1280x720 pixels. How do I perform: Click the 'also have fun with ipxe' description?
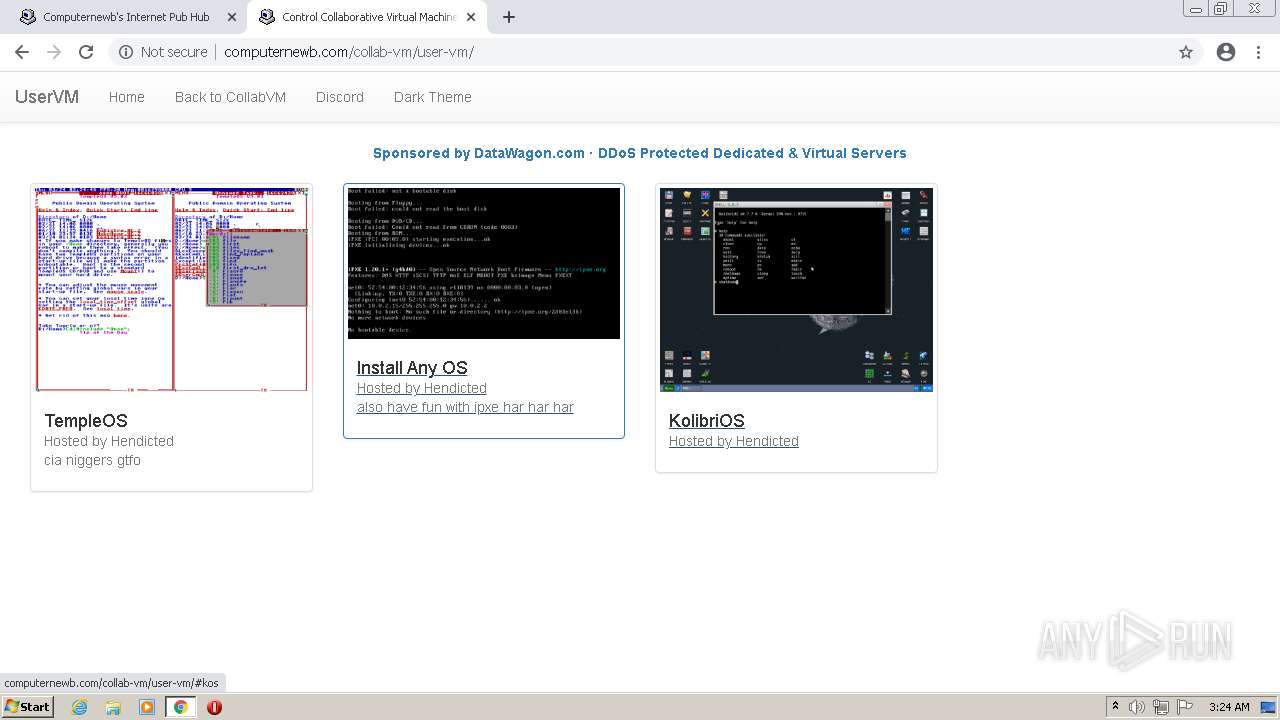pyautogui.click(x=465, y=407)
